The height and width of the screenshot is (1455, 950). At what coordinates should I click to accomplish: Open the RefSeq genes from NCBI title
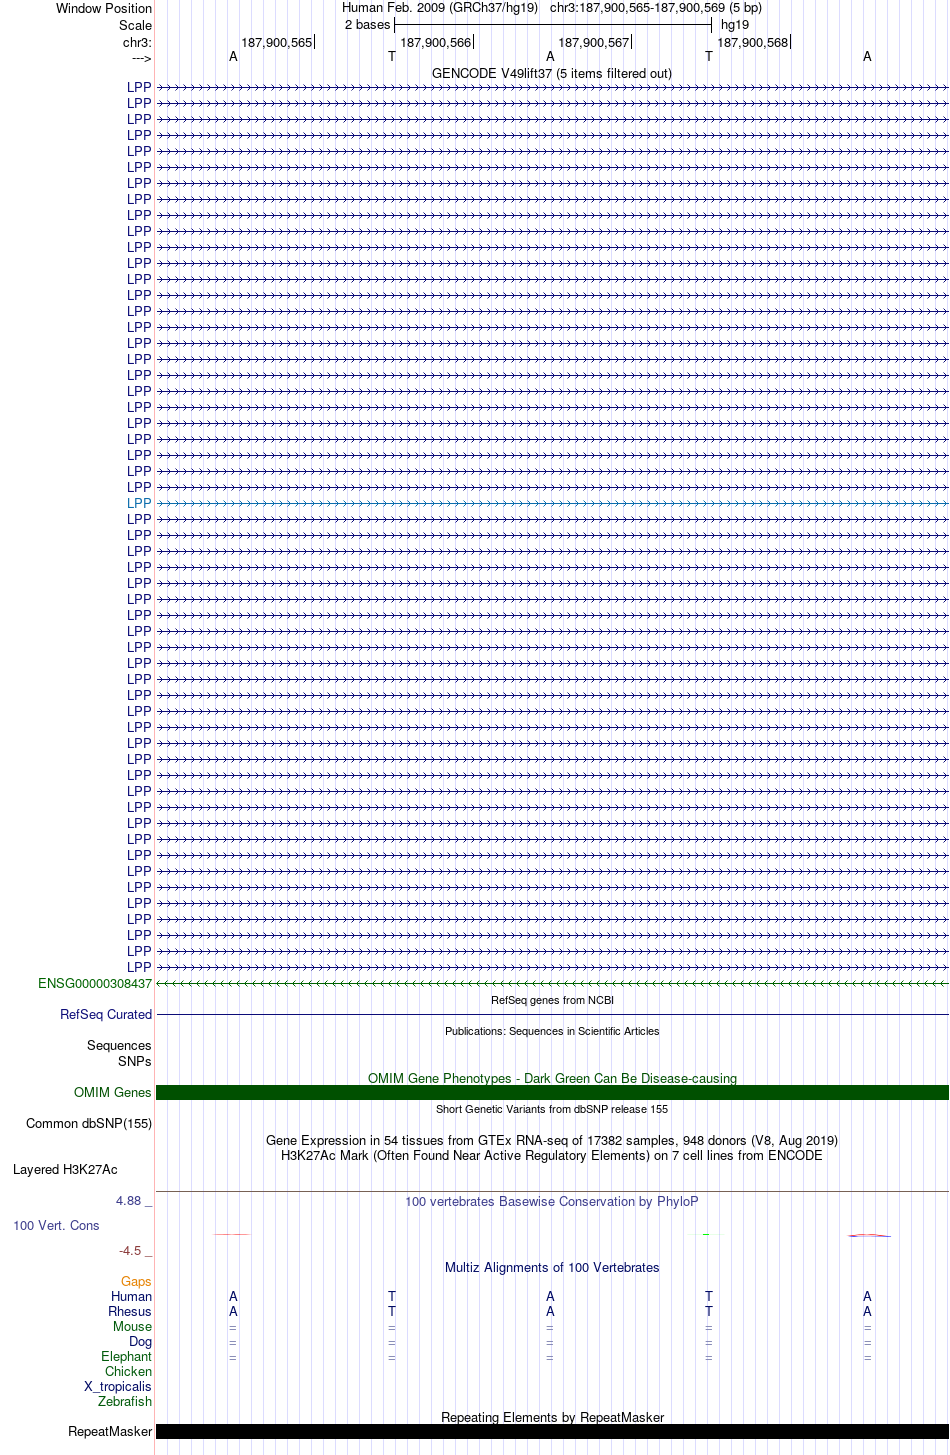coord(552,1000)
